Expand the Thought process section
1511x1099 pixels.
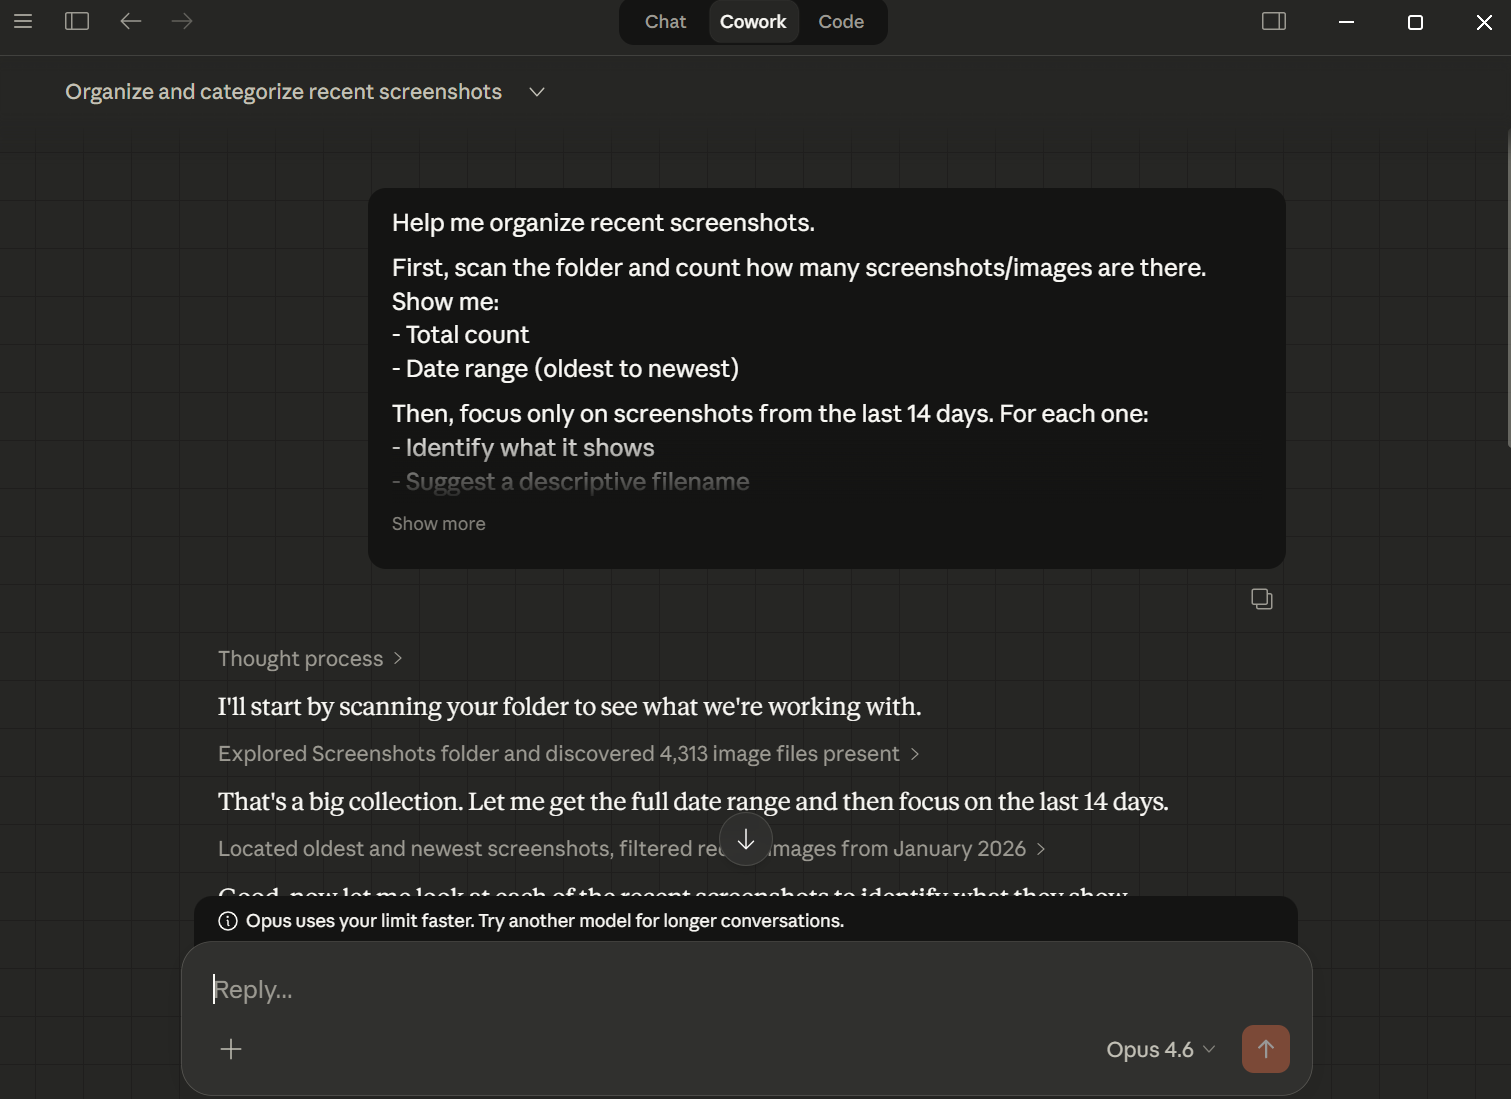[310, 659]
